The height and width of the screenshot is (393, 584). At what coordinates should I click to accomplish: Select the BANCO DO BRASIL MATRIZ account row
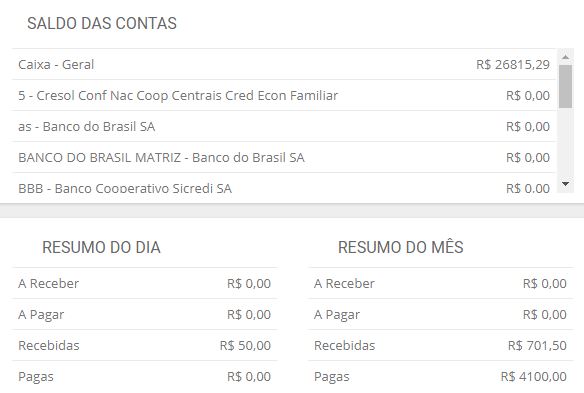click(x=284, y=157)
